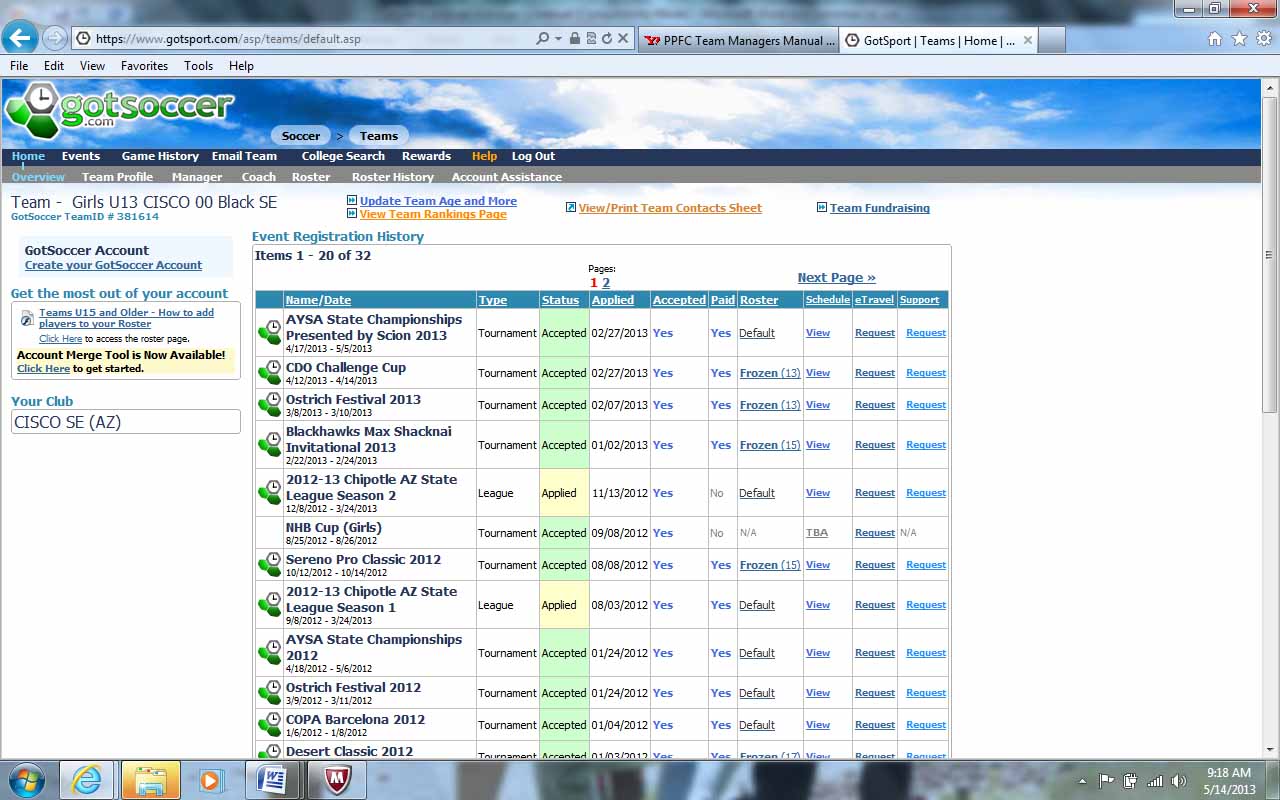The width and height of the screenshot is (1280, 800).
Task: Click the address bar dropdown arrow
Action: click(x=559, y=39)
